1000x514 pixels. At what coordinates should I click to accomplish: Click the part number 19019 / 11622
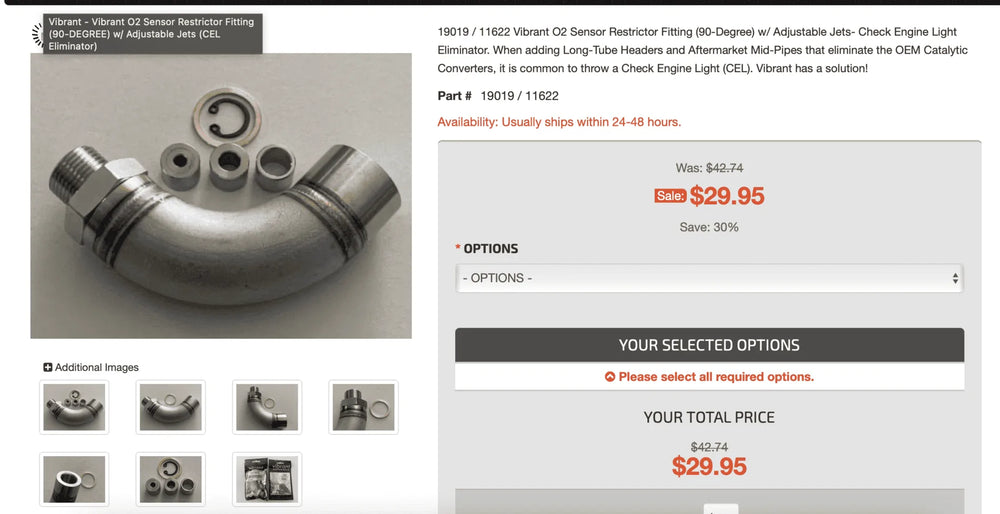pyautogui.click(x=519, y=96)
